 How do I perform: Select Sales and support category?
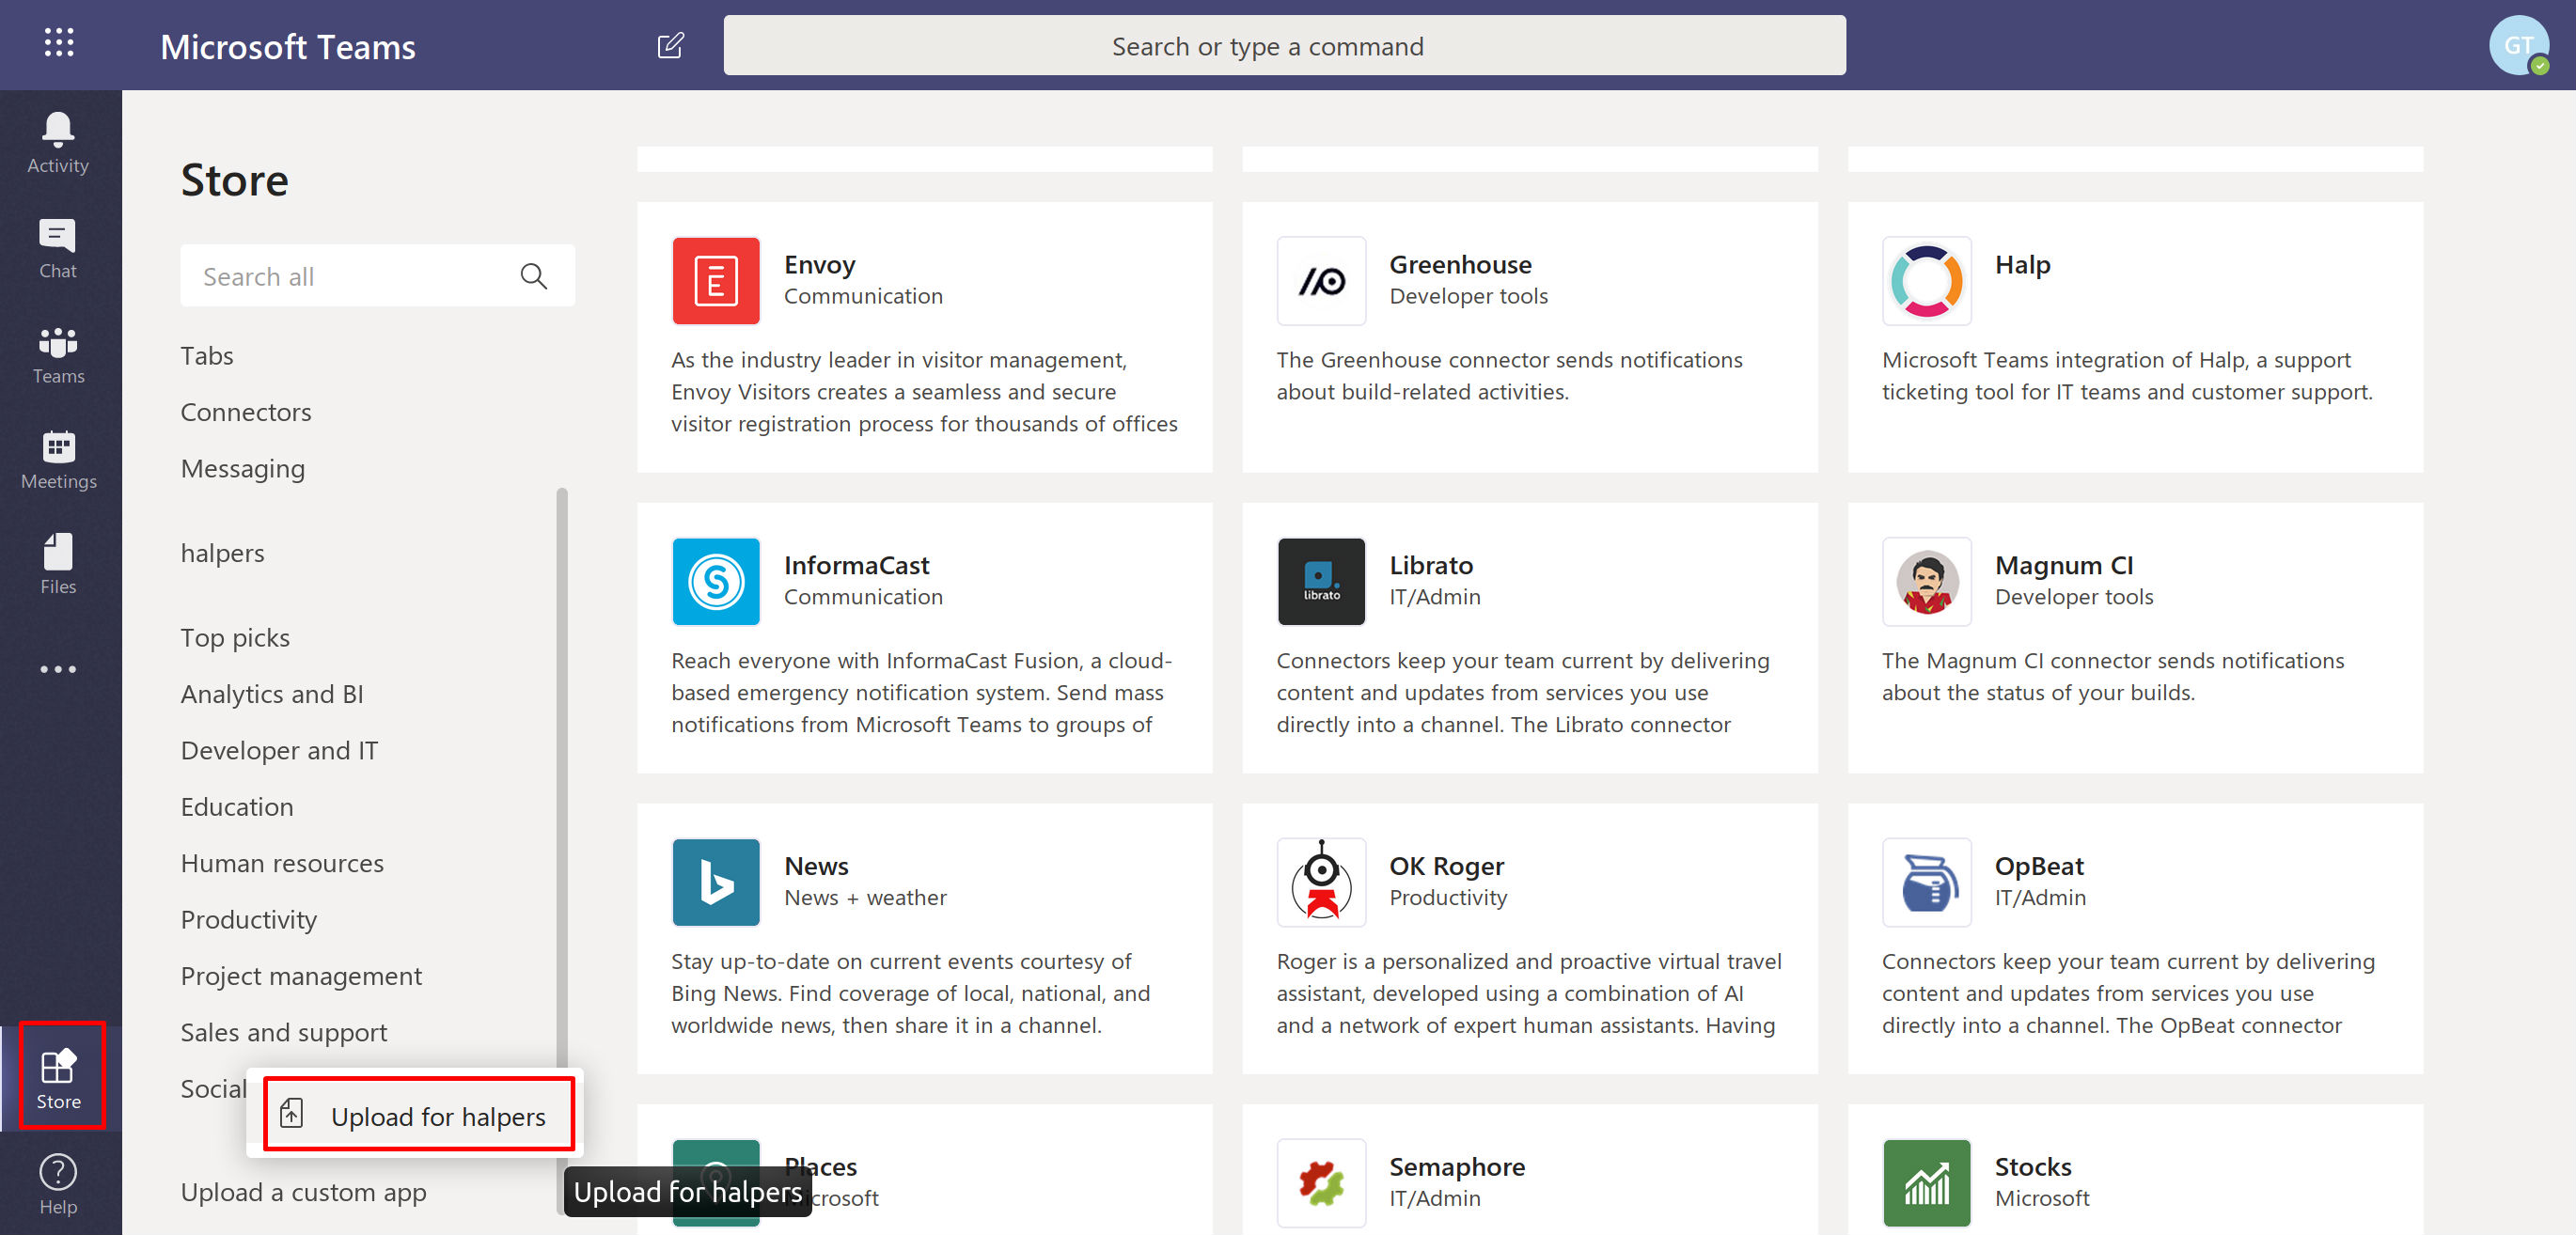tap(284, 1032)
